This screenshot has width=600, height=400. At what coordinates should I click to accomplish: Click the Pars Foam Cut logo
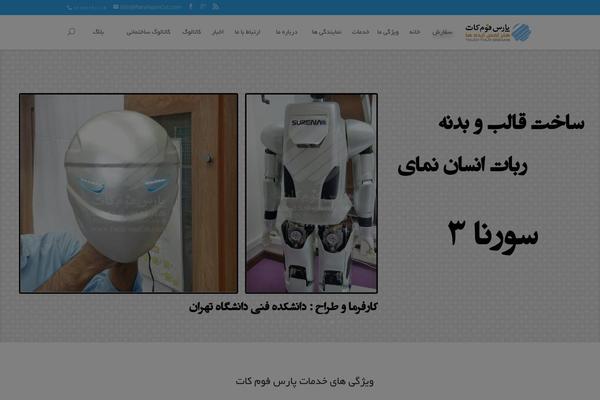point(498,32)
